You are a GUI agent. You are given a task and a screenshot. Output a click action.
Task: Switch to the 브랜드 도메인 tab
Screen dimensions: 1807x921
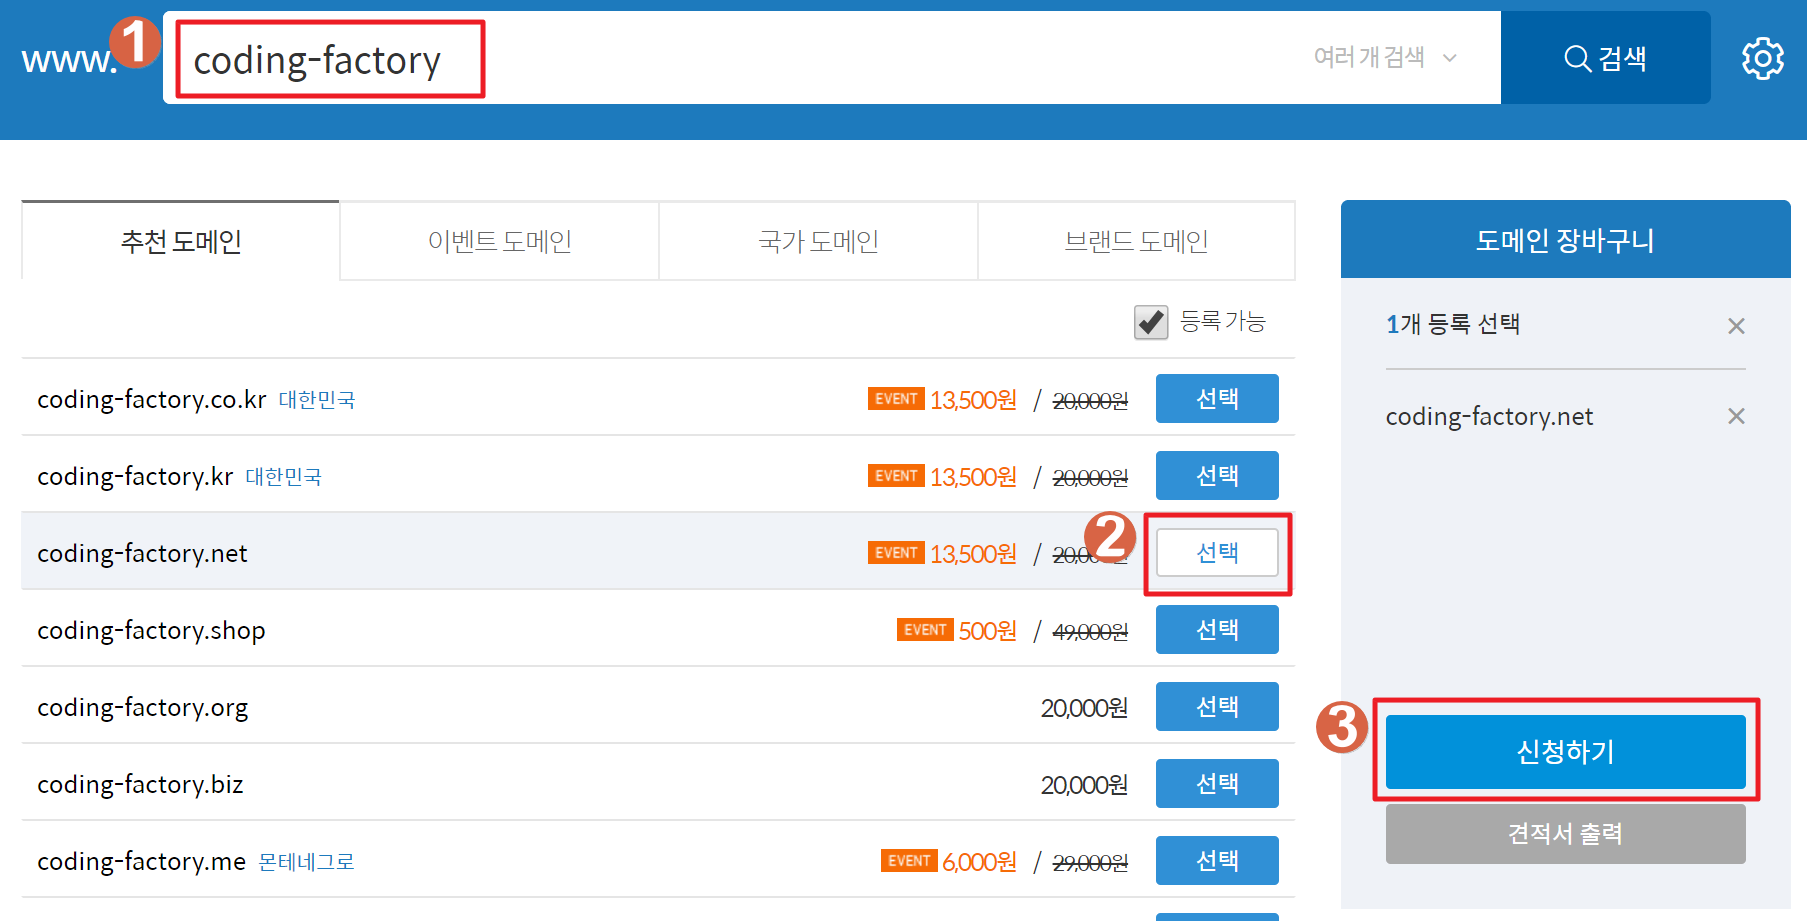coord(1136,240)
